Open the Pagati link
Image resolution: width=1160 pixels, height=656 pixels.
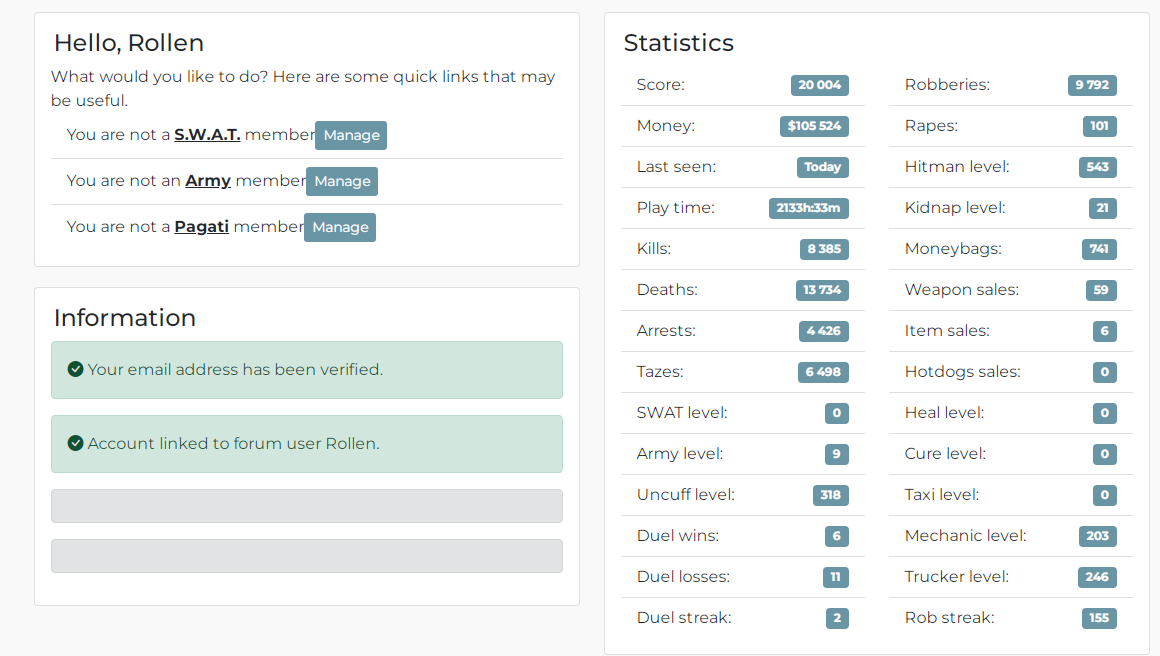tap(201, 226)
